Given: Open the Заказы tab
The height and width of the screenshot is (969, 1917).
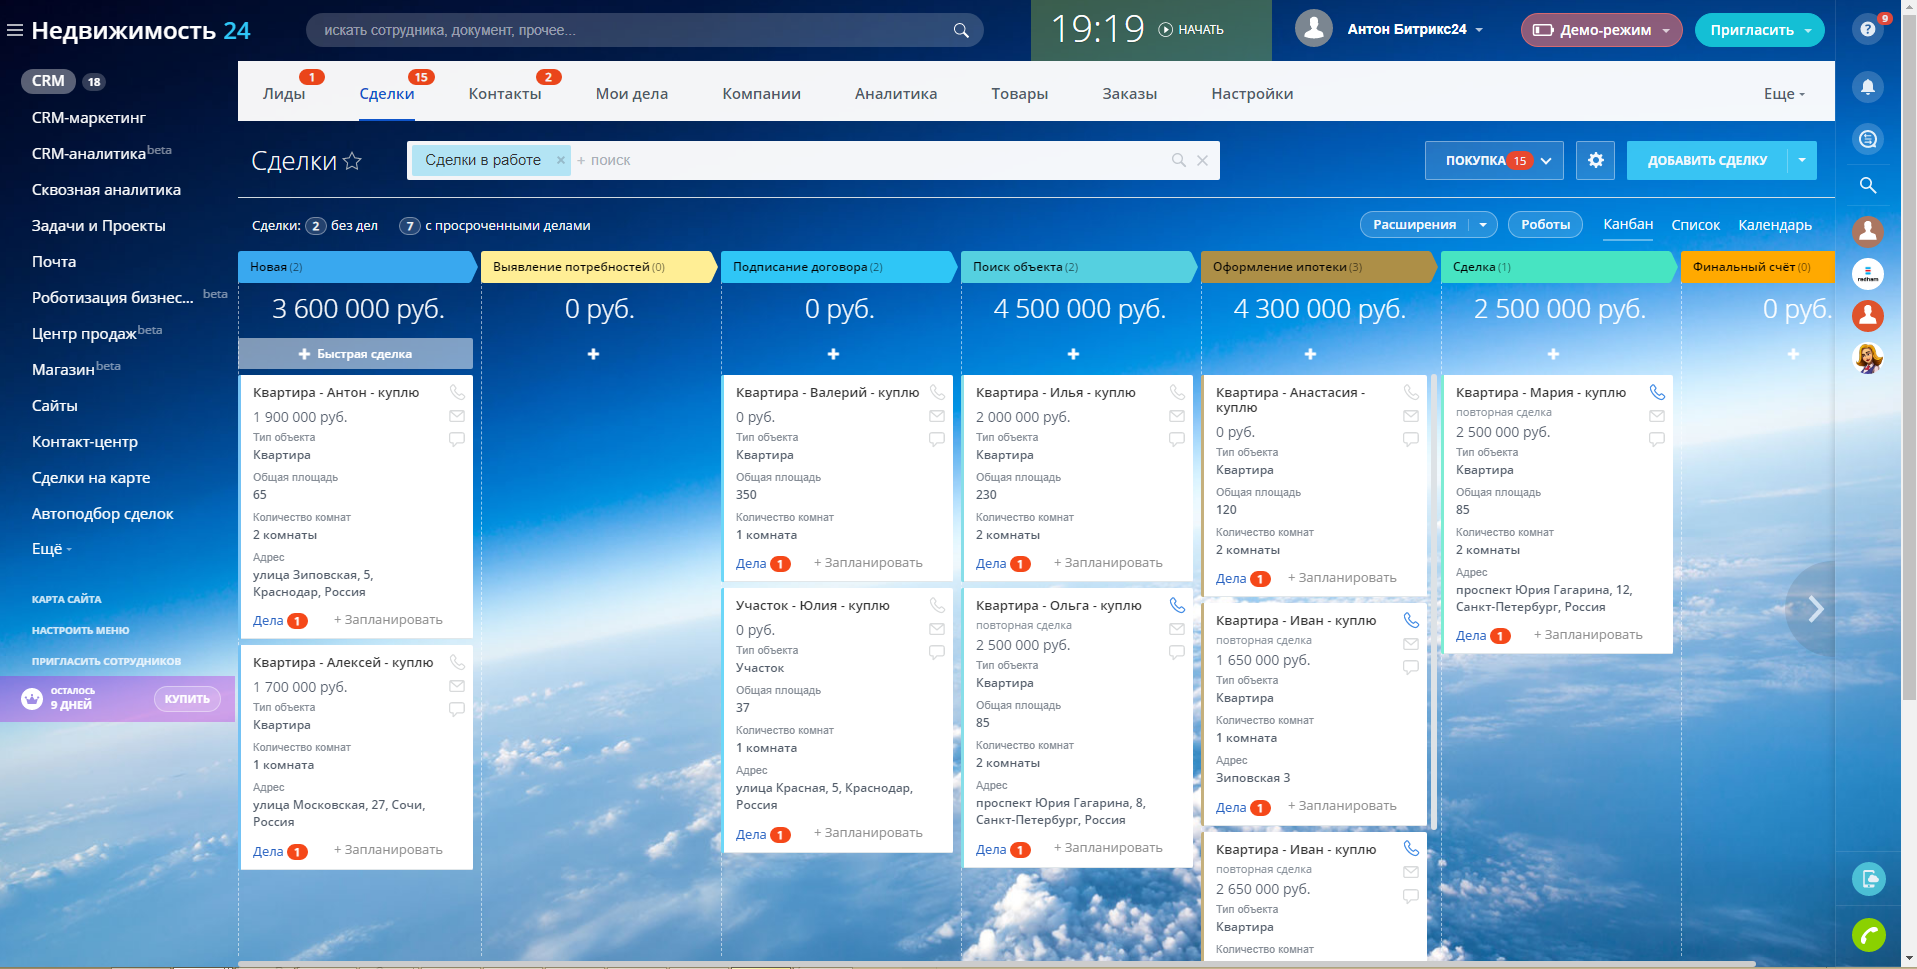Looking at the screenshot, I should [1130, 94].
